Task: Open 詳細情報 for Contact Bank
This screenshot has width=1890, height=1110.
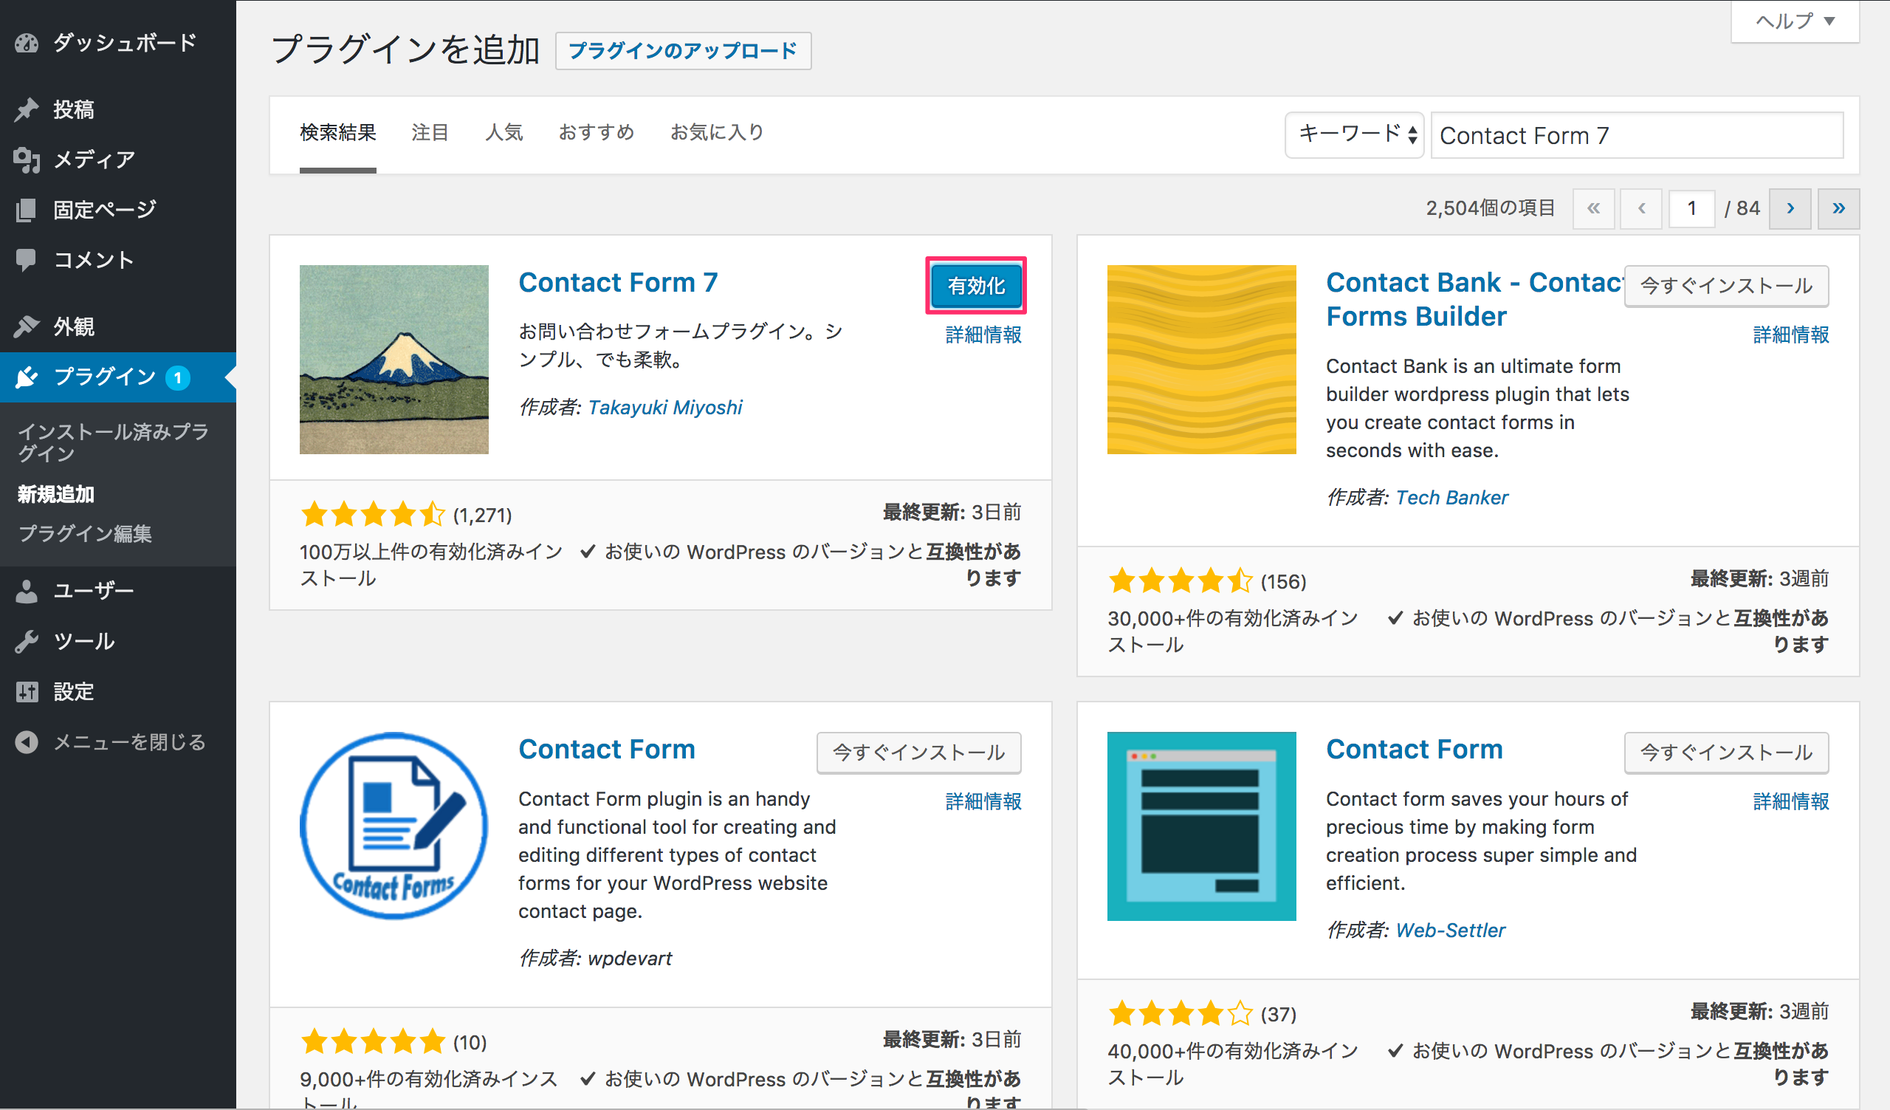Action: pyautogui.click(x=1790, y=335)
